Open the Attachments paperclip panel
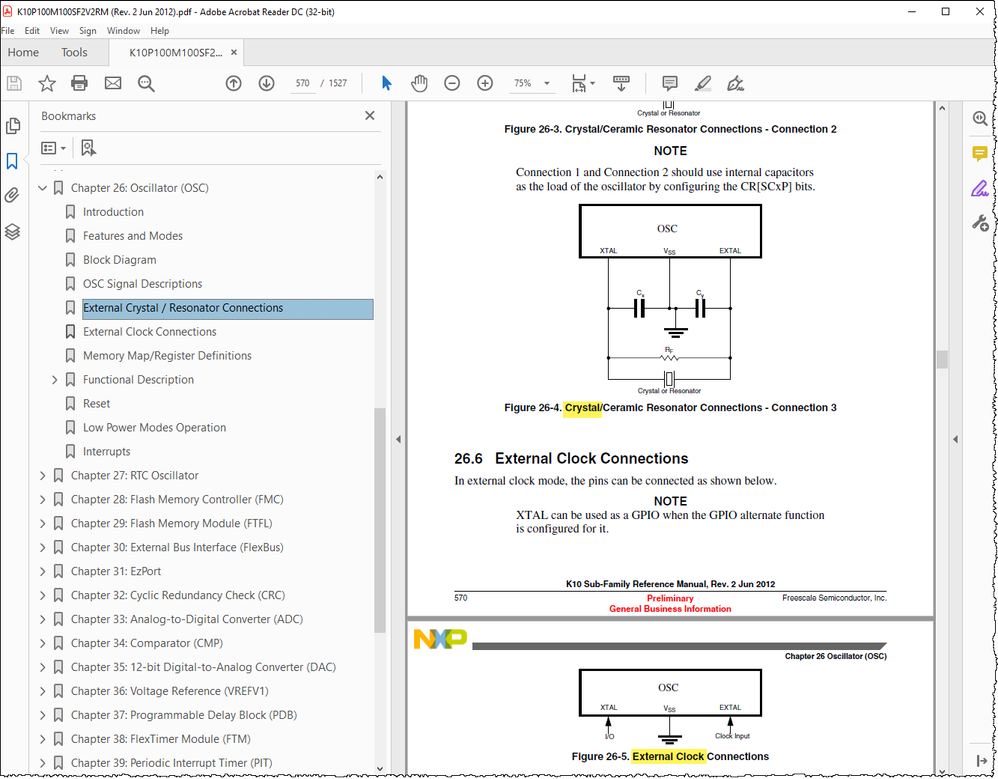Viewport: 998px width, 779px height. (x=12, y=195)
